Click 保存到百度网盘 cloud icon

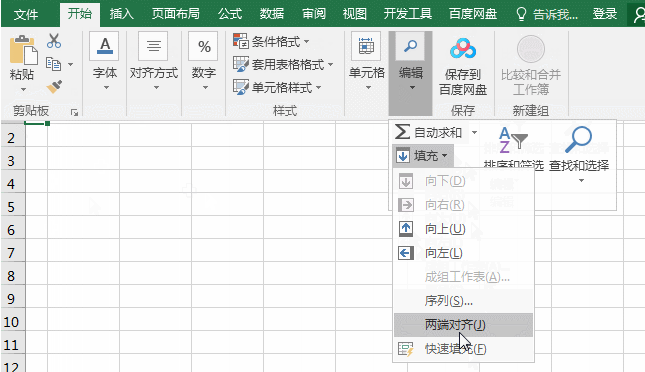[x=463, y=49]
